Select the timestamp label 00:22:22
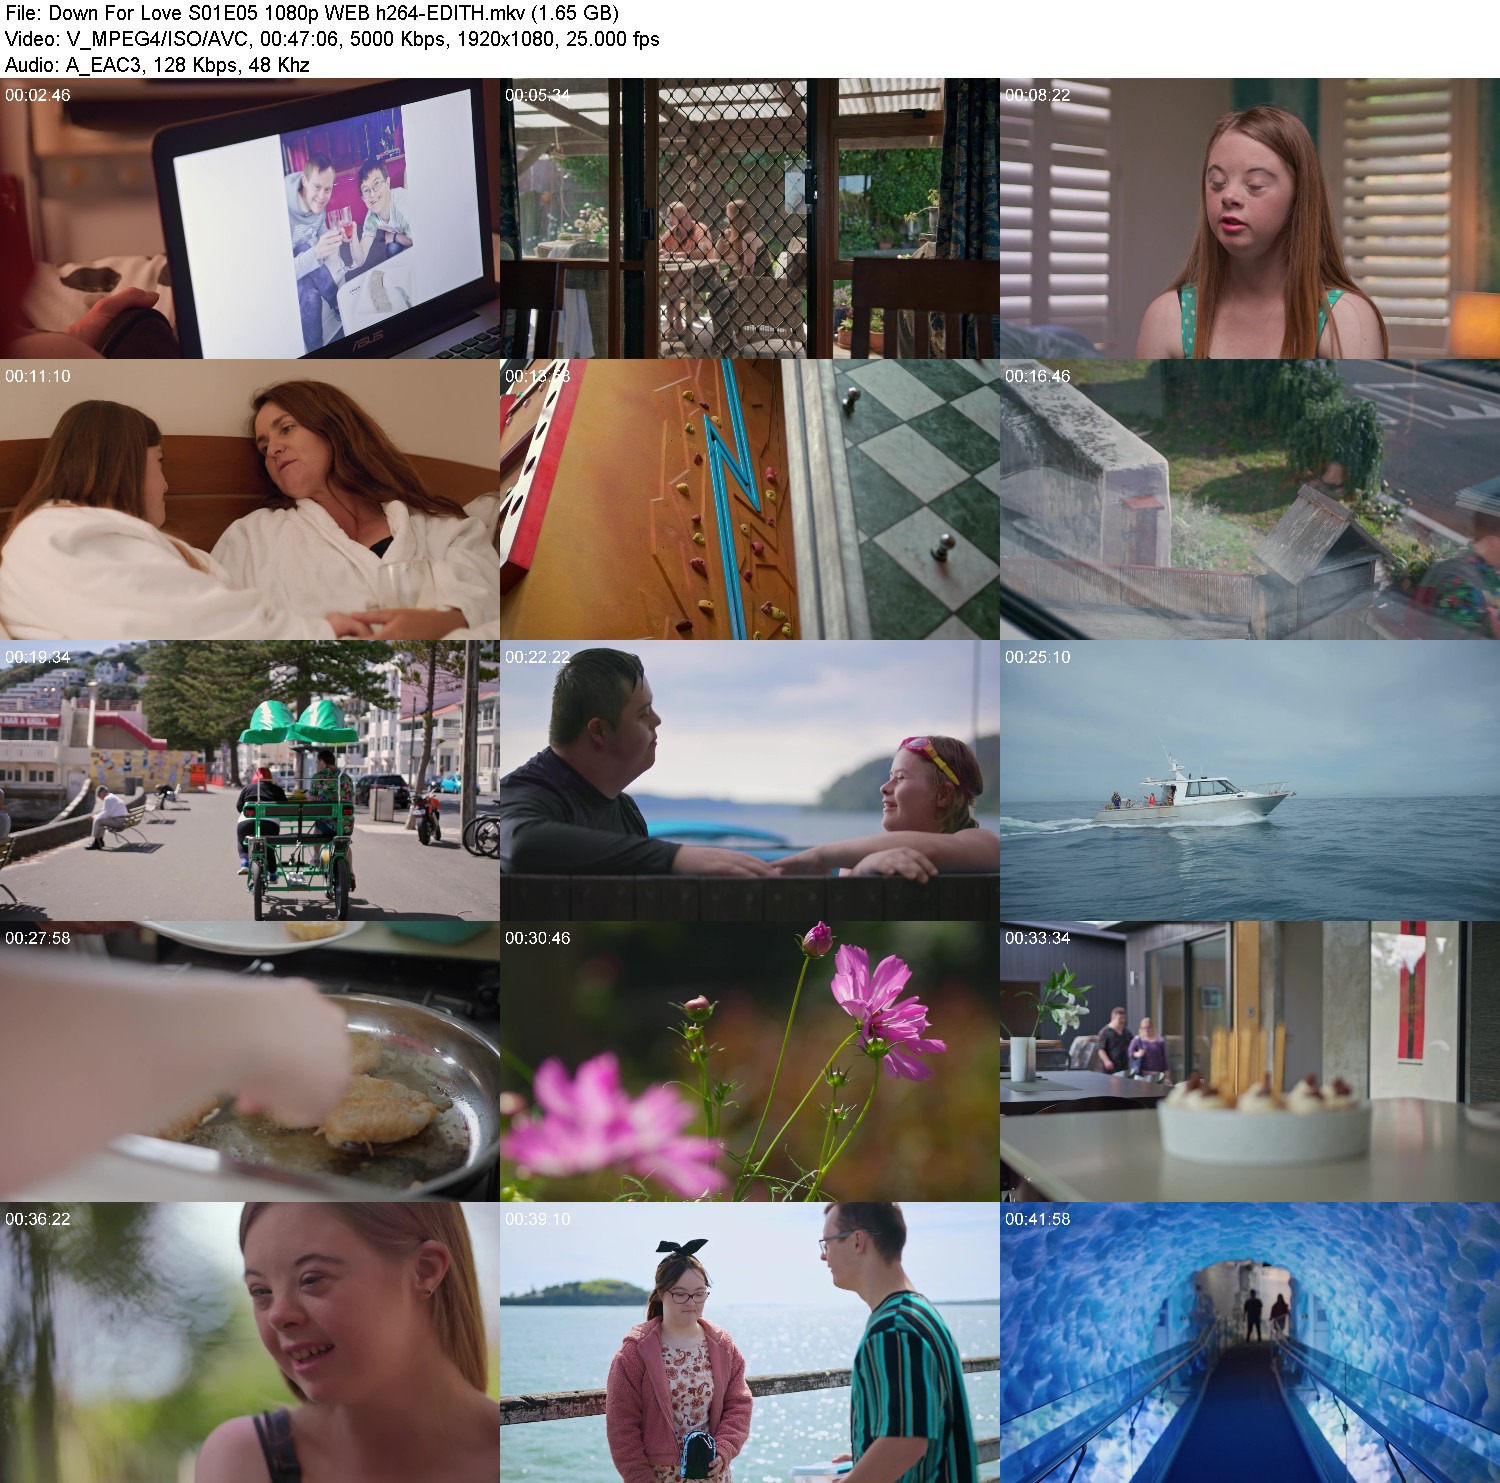 click(538, 657)
